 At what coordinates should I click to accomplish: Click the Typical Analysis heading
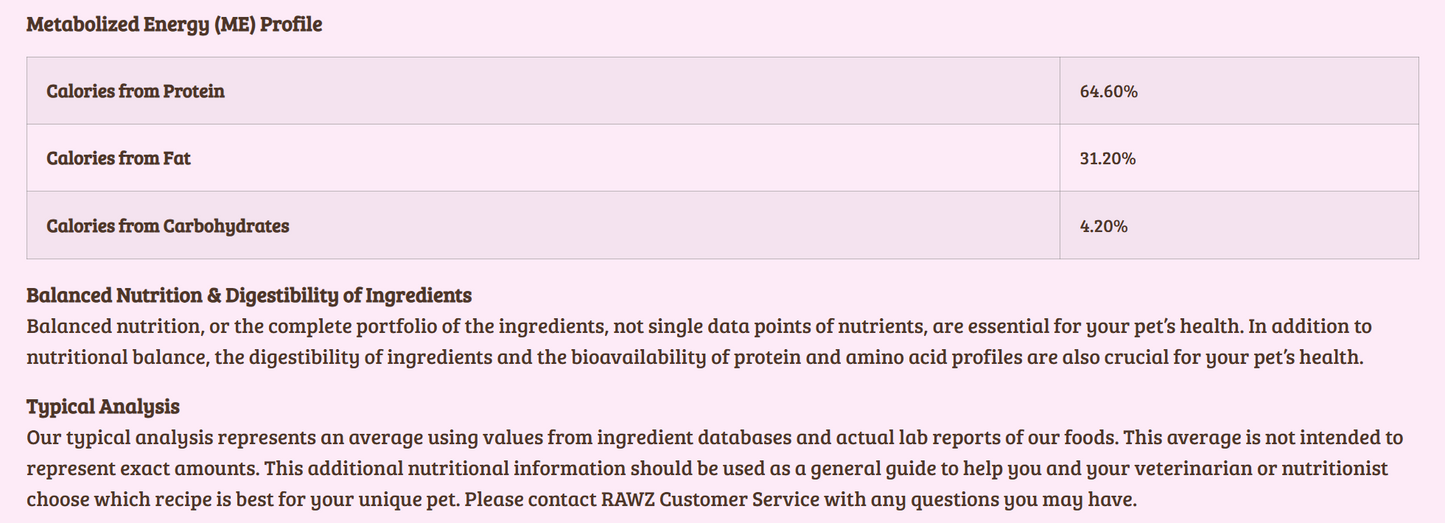103,407
